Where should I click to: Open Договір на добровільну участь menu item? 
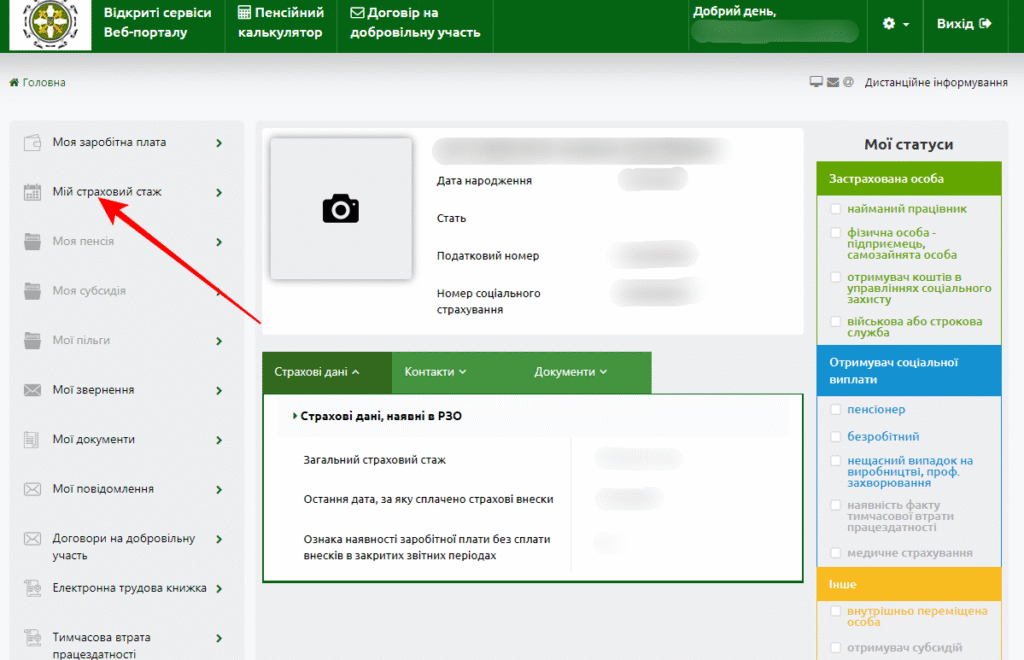coord(415,23)
